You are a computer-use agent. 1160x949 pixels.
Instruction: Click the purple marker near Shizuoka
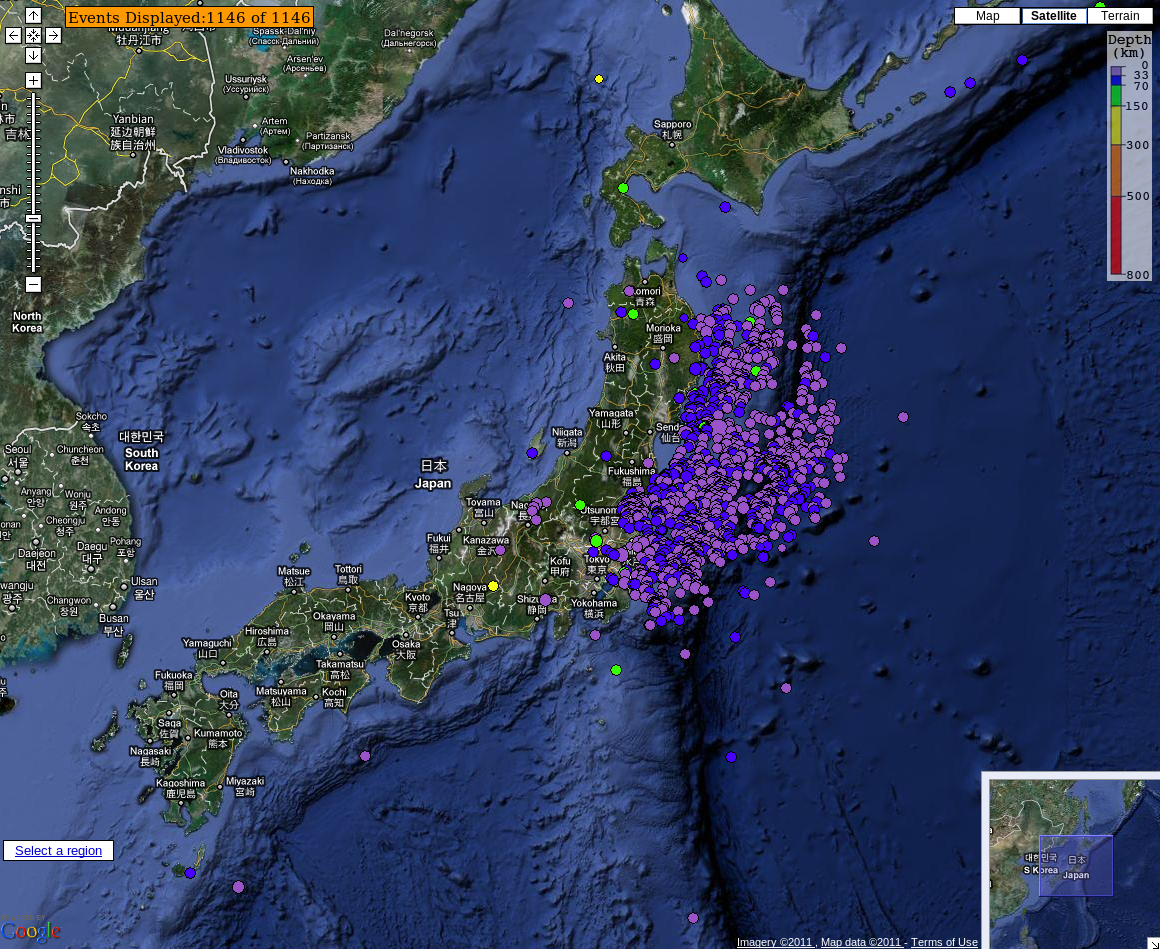pos(545,599)
